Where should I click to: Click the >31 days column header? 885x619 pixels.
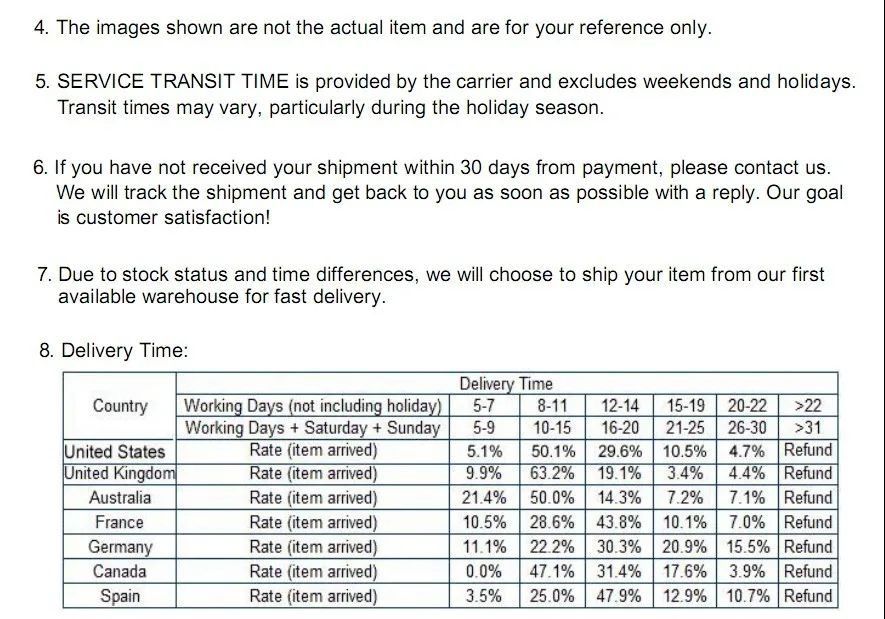[x=808, y=428]
